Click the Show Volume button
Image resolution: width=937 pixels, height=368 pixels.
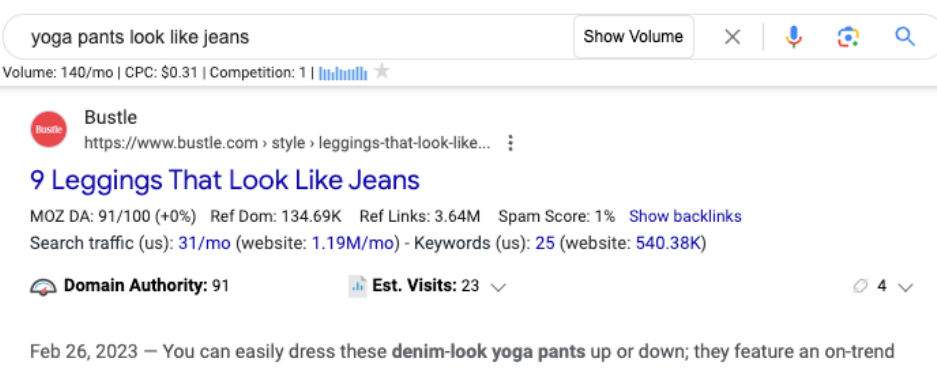coord(633,37)
